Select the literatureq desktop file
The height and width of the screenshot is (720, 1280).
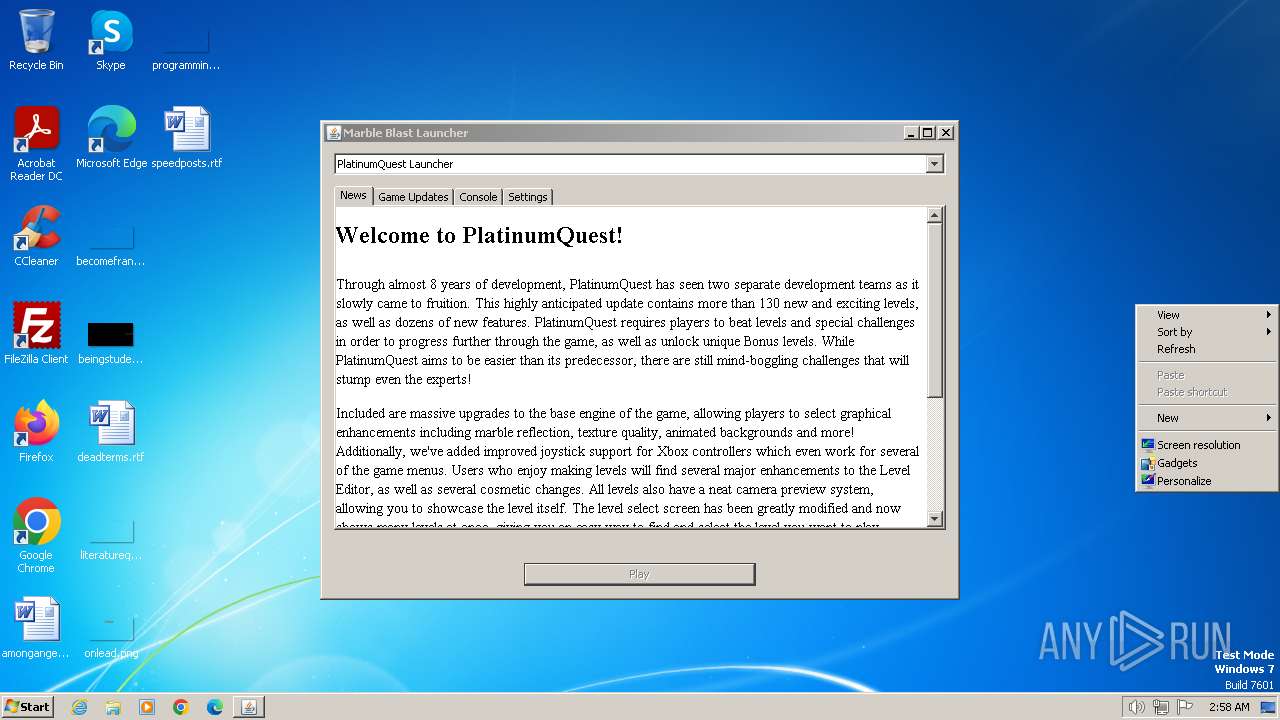(x=111, y=540)
